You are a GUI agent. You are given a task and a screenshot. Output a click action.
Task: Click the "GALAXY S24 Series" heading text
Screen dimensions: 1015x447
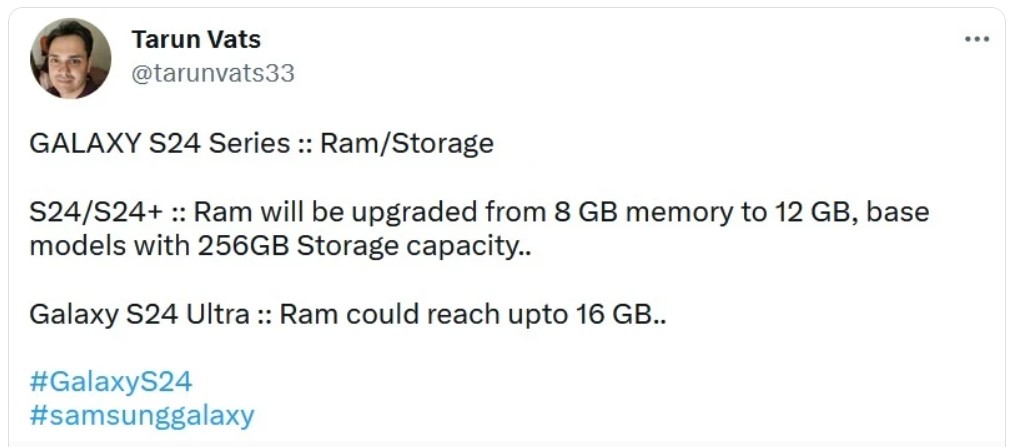(159, 143)
